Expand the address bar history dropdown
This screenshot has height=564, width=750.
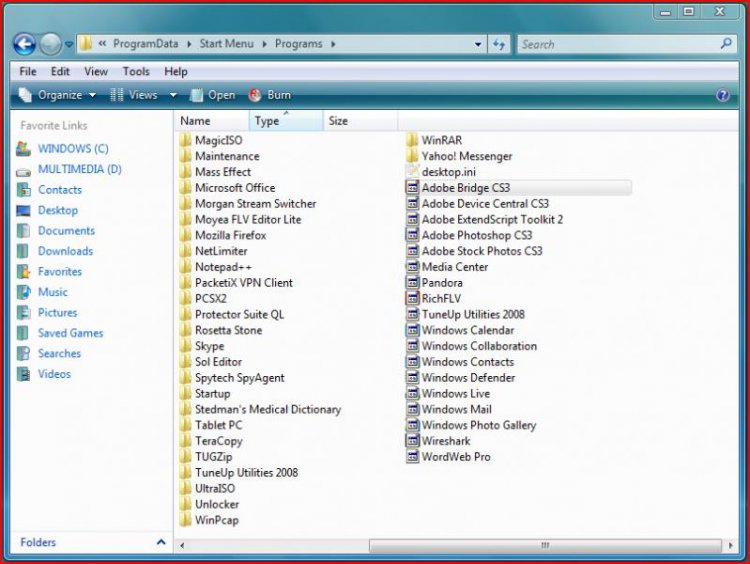tap(478, 44)
